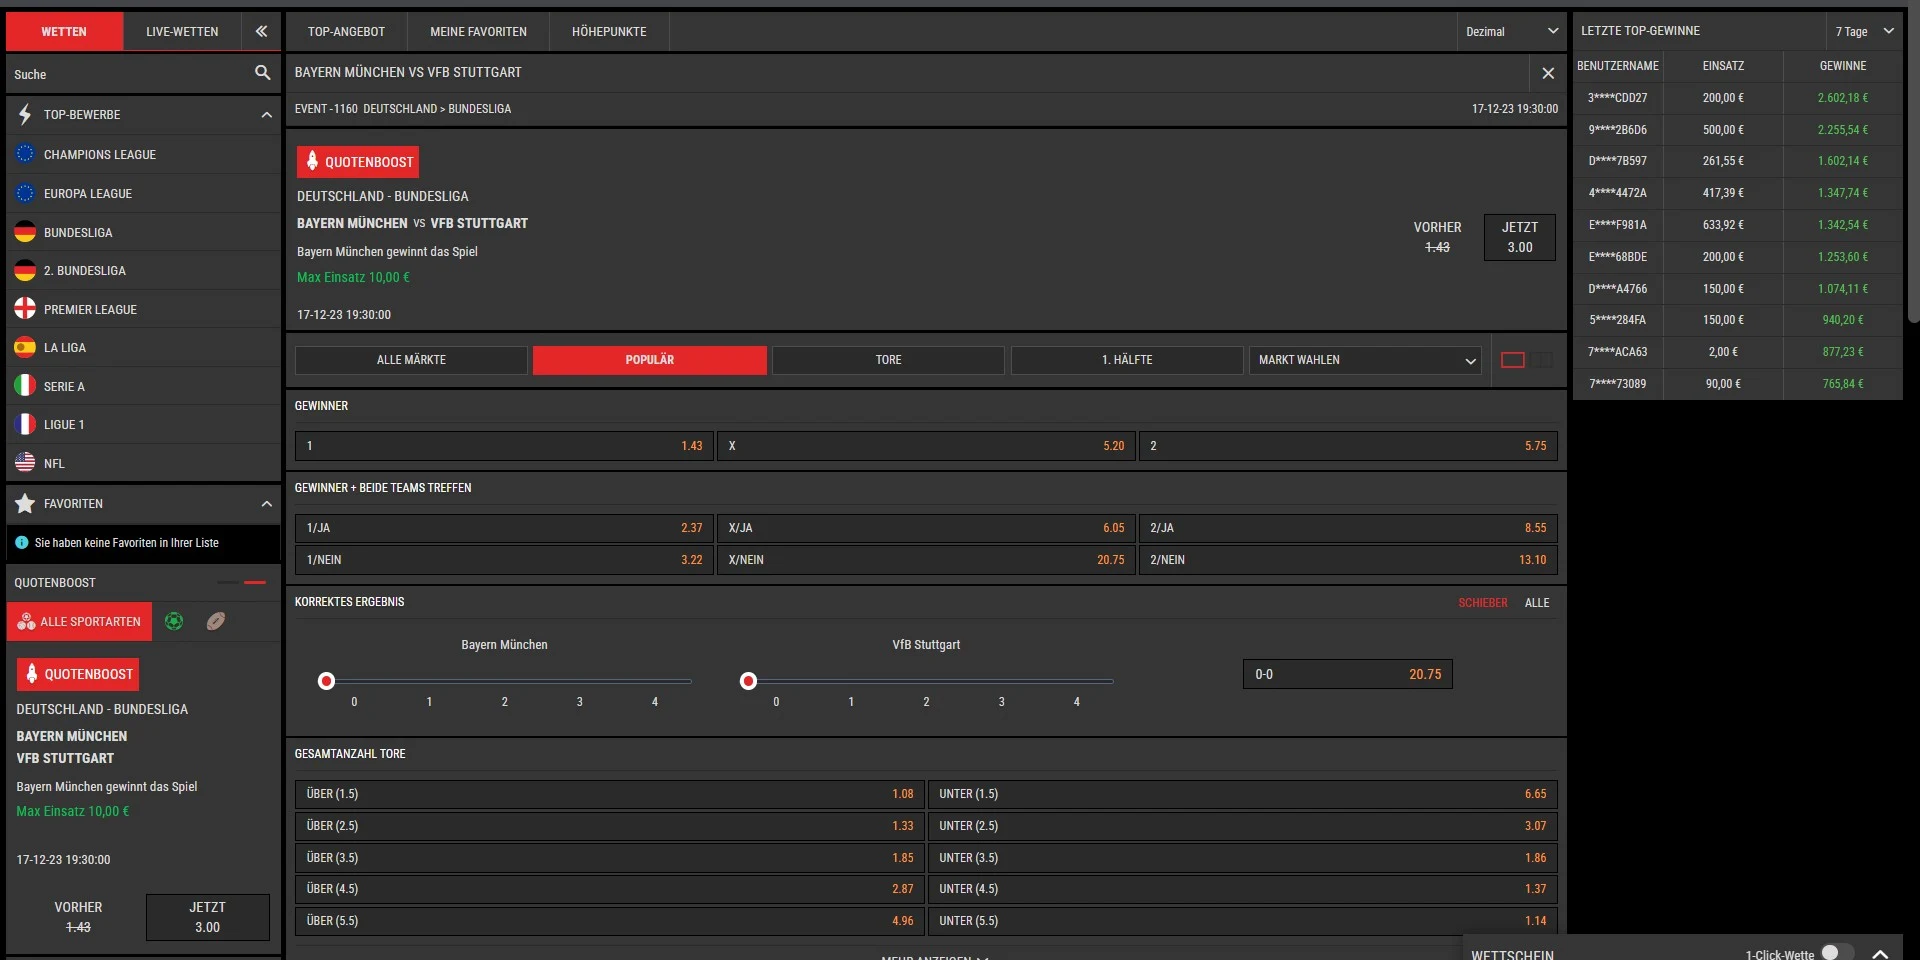This screenshot has width=1920, height=960.
Task: Select the Tore market tab
Action: (x=888, y=360)
